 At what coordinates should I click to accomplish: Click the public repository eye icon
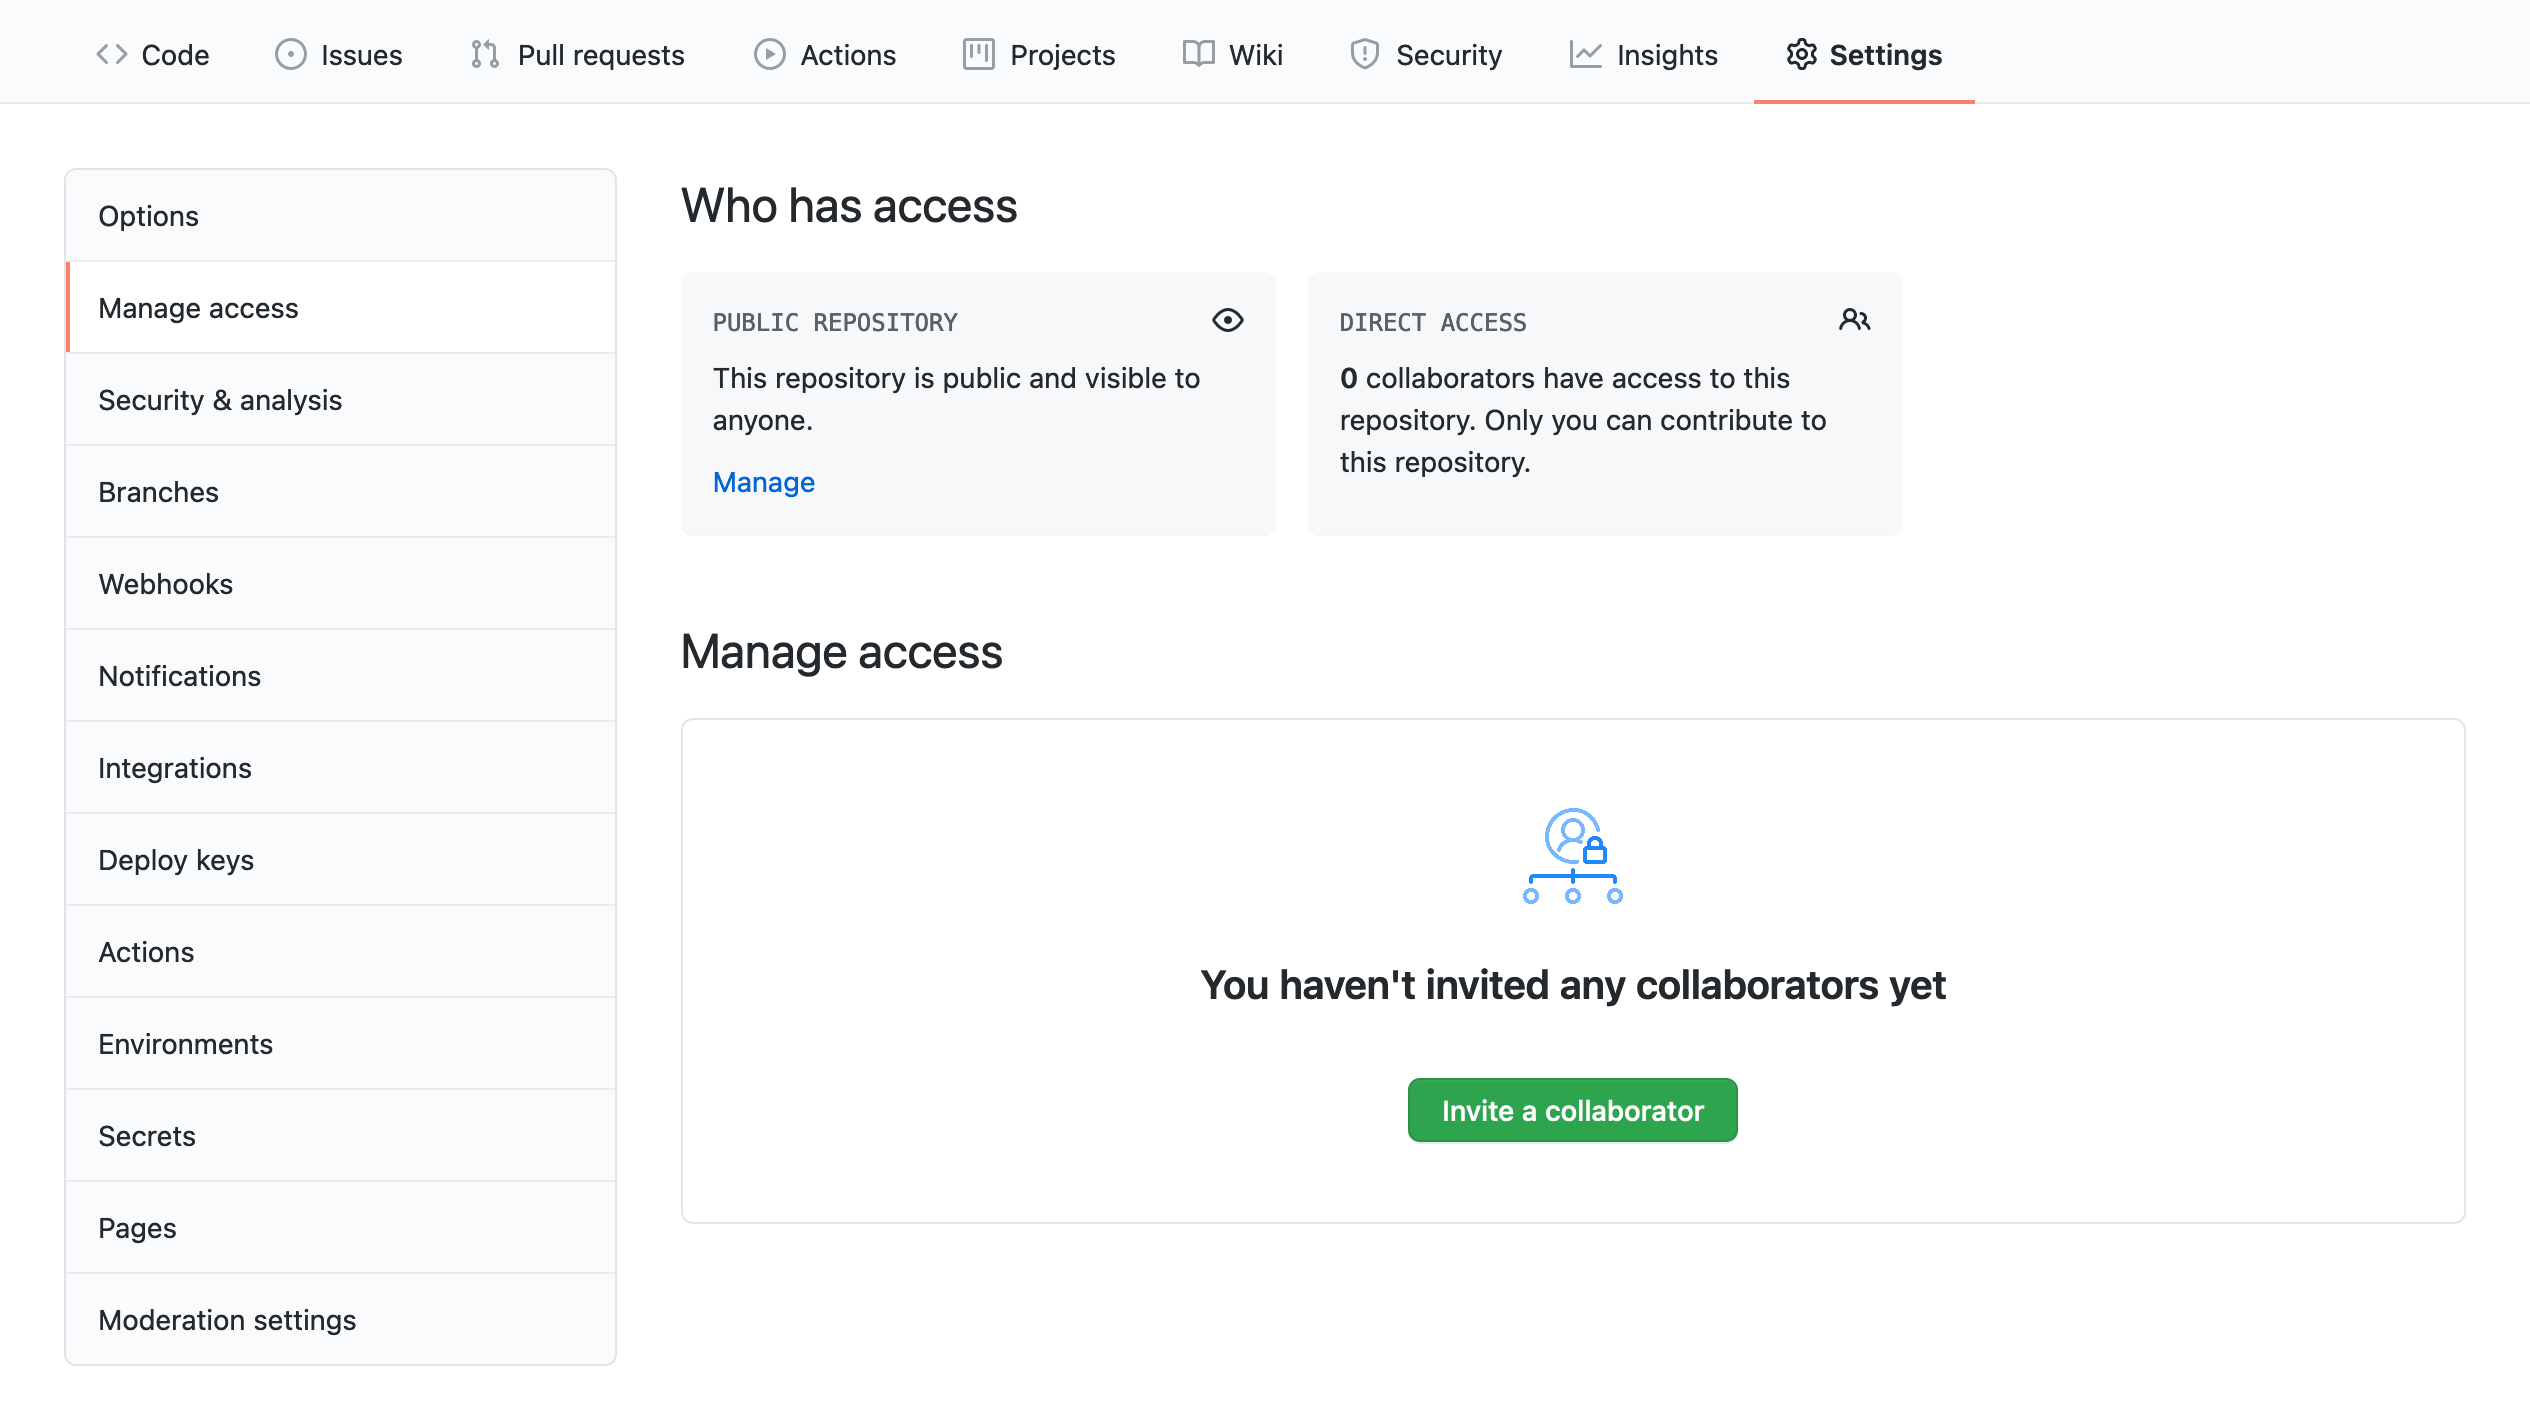point(1227,320)
